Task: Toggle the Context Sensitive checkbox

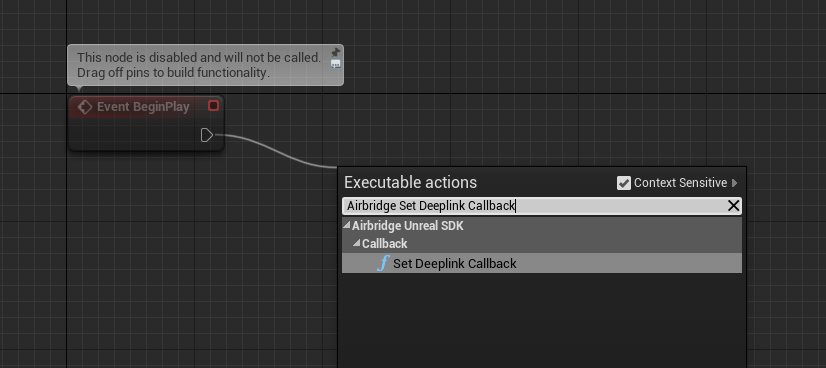Action: (624, 183)
